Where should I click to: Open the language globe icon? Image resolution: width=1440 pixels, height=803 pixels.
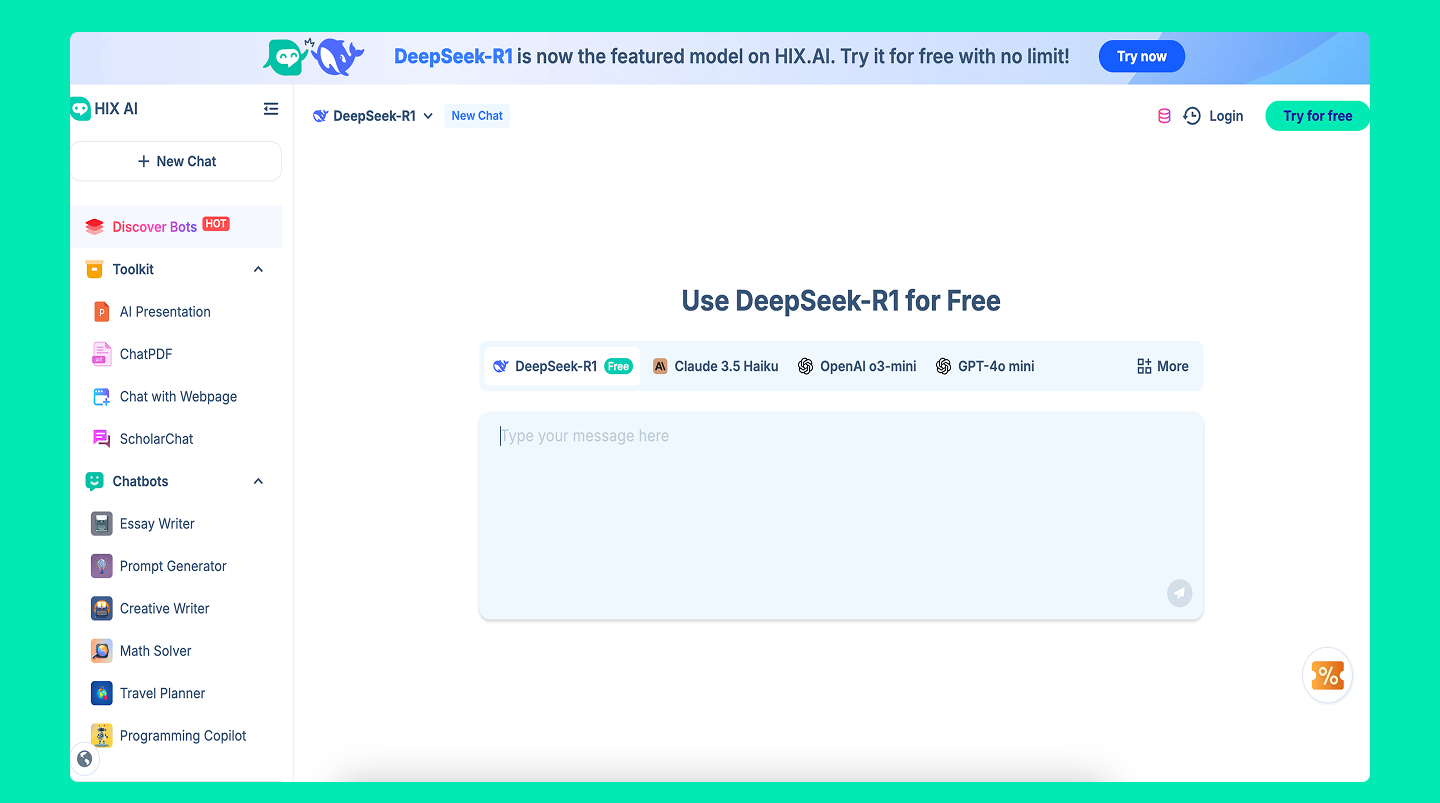[85, 759]
